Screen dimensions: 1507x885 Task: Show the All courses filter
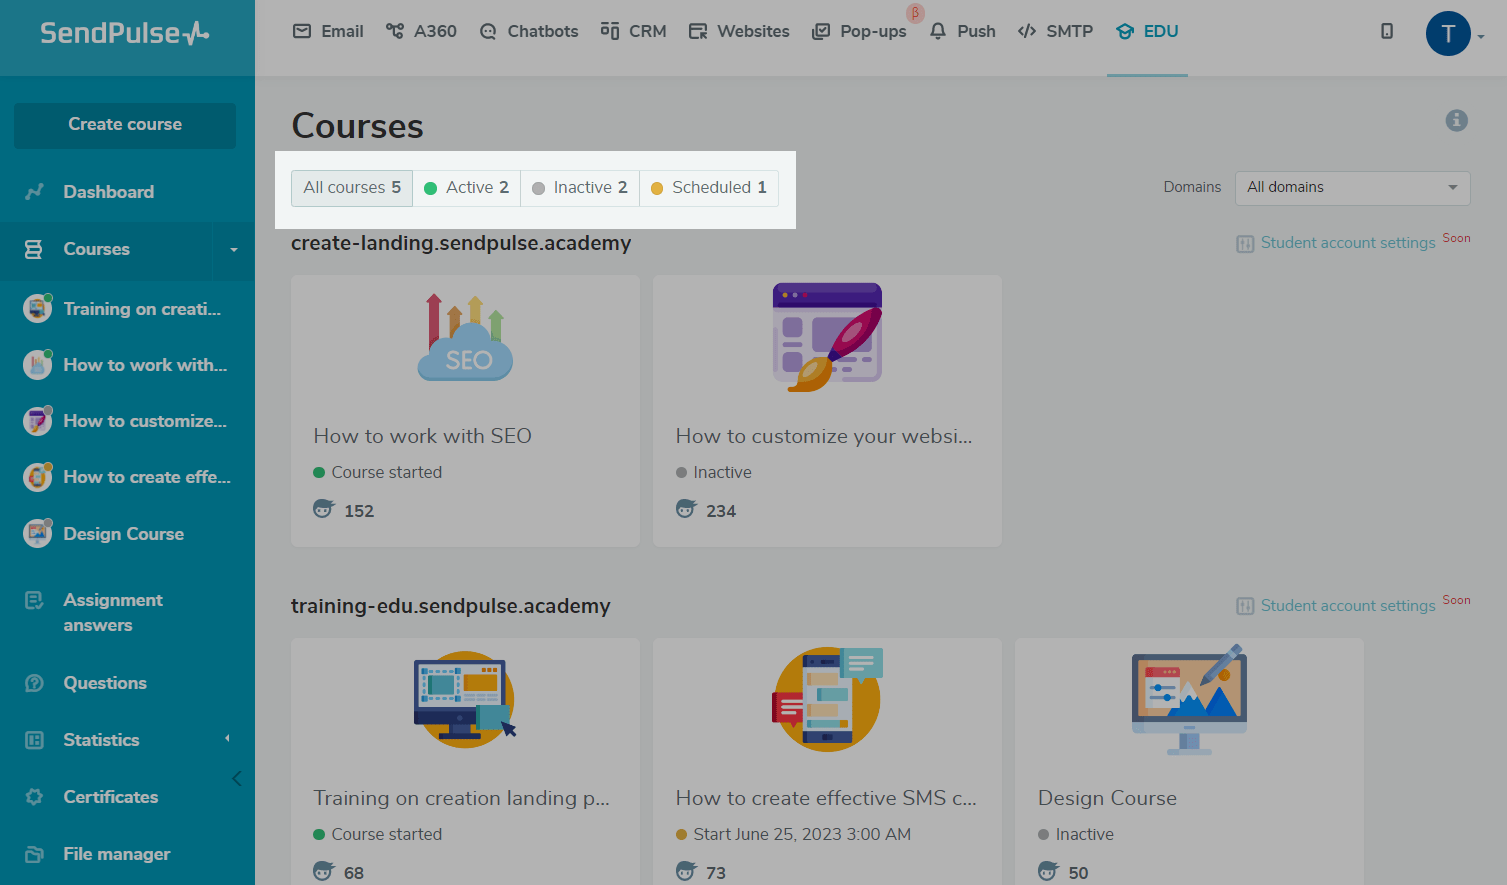352,188
